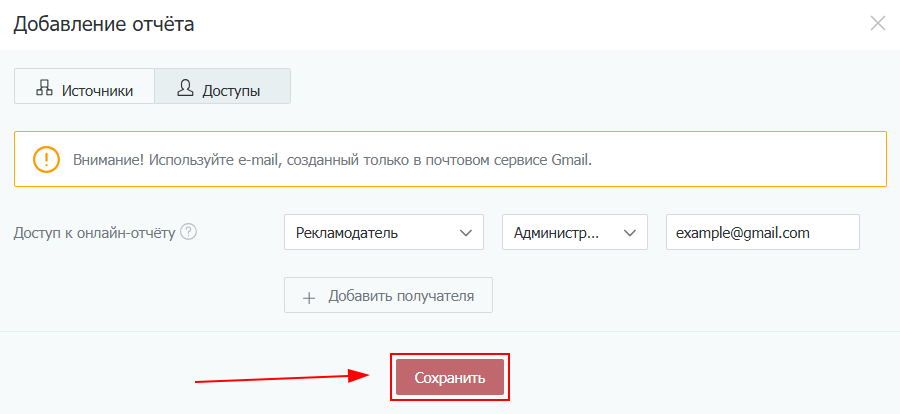Click the orange warning exclamation icon

click(x=46, y=159)
